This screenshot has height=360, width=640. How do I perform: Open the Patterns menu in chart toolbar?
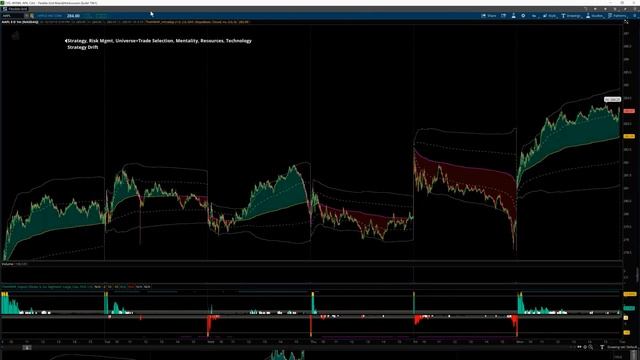coord(617,16)
